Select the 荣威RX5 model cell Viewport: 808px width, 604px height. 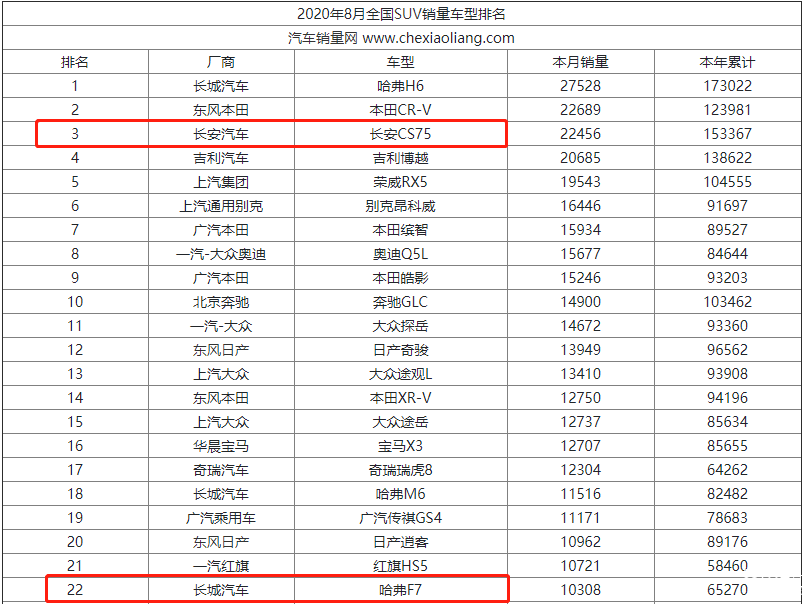click(400, 182)
